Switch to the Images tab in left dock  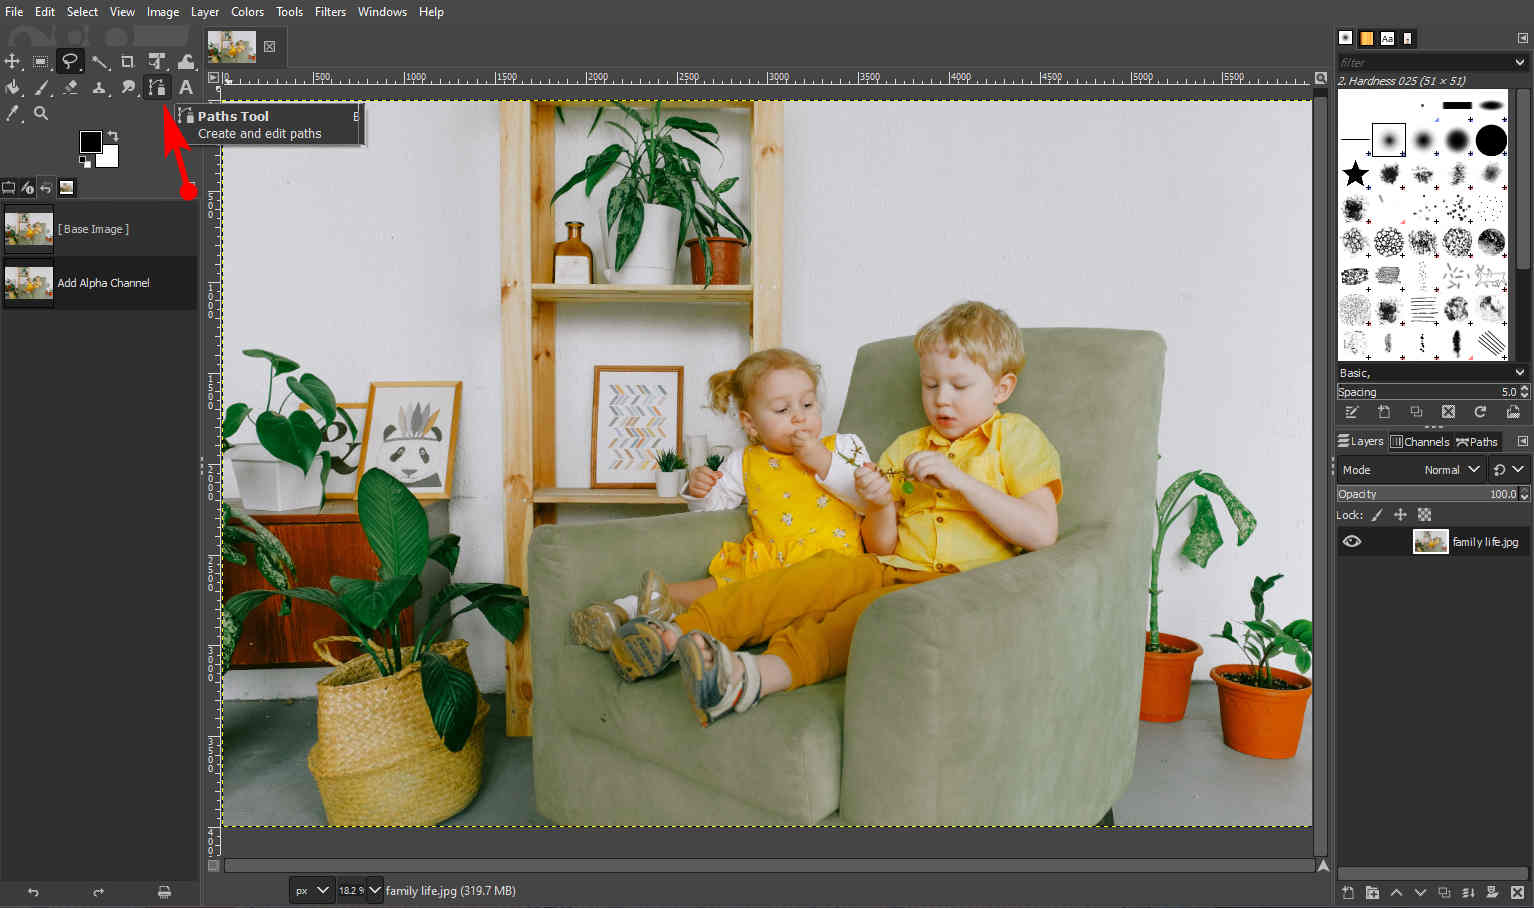(x=66, y=187)
